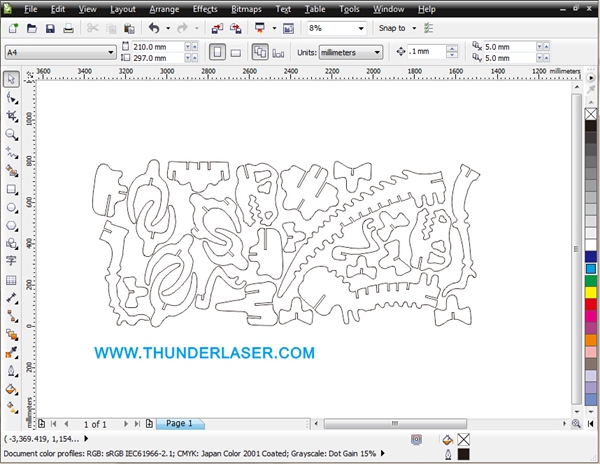Pick the blue color swatch

pyautogui.click(x=591, y=257)
